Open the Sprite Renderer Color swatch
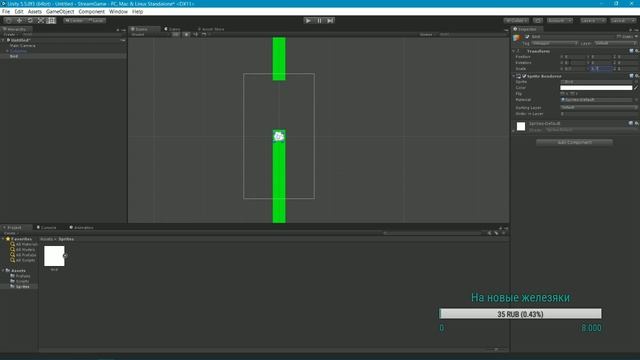640x360 pixels. pyautogui.click(x=596, y=87)
